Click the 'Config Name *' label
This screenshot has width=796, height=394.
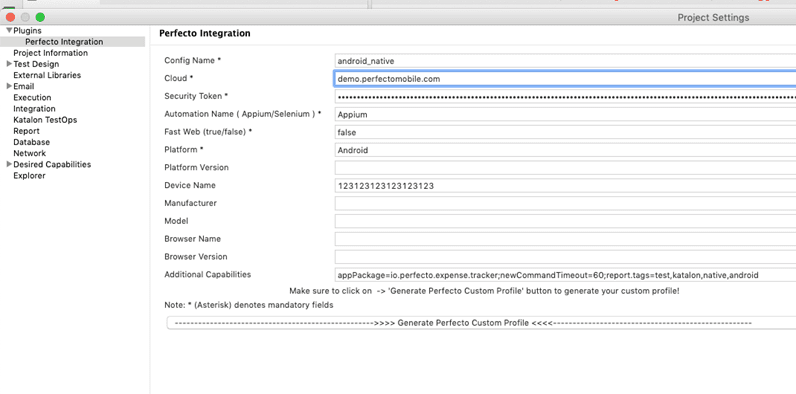192,60
